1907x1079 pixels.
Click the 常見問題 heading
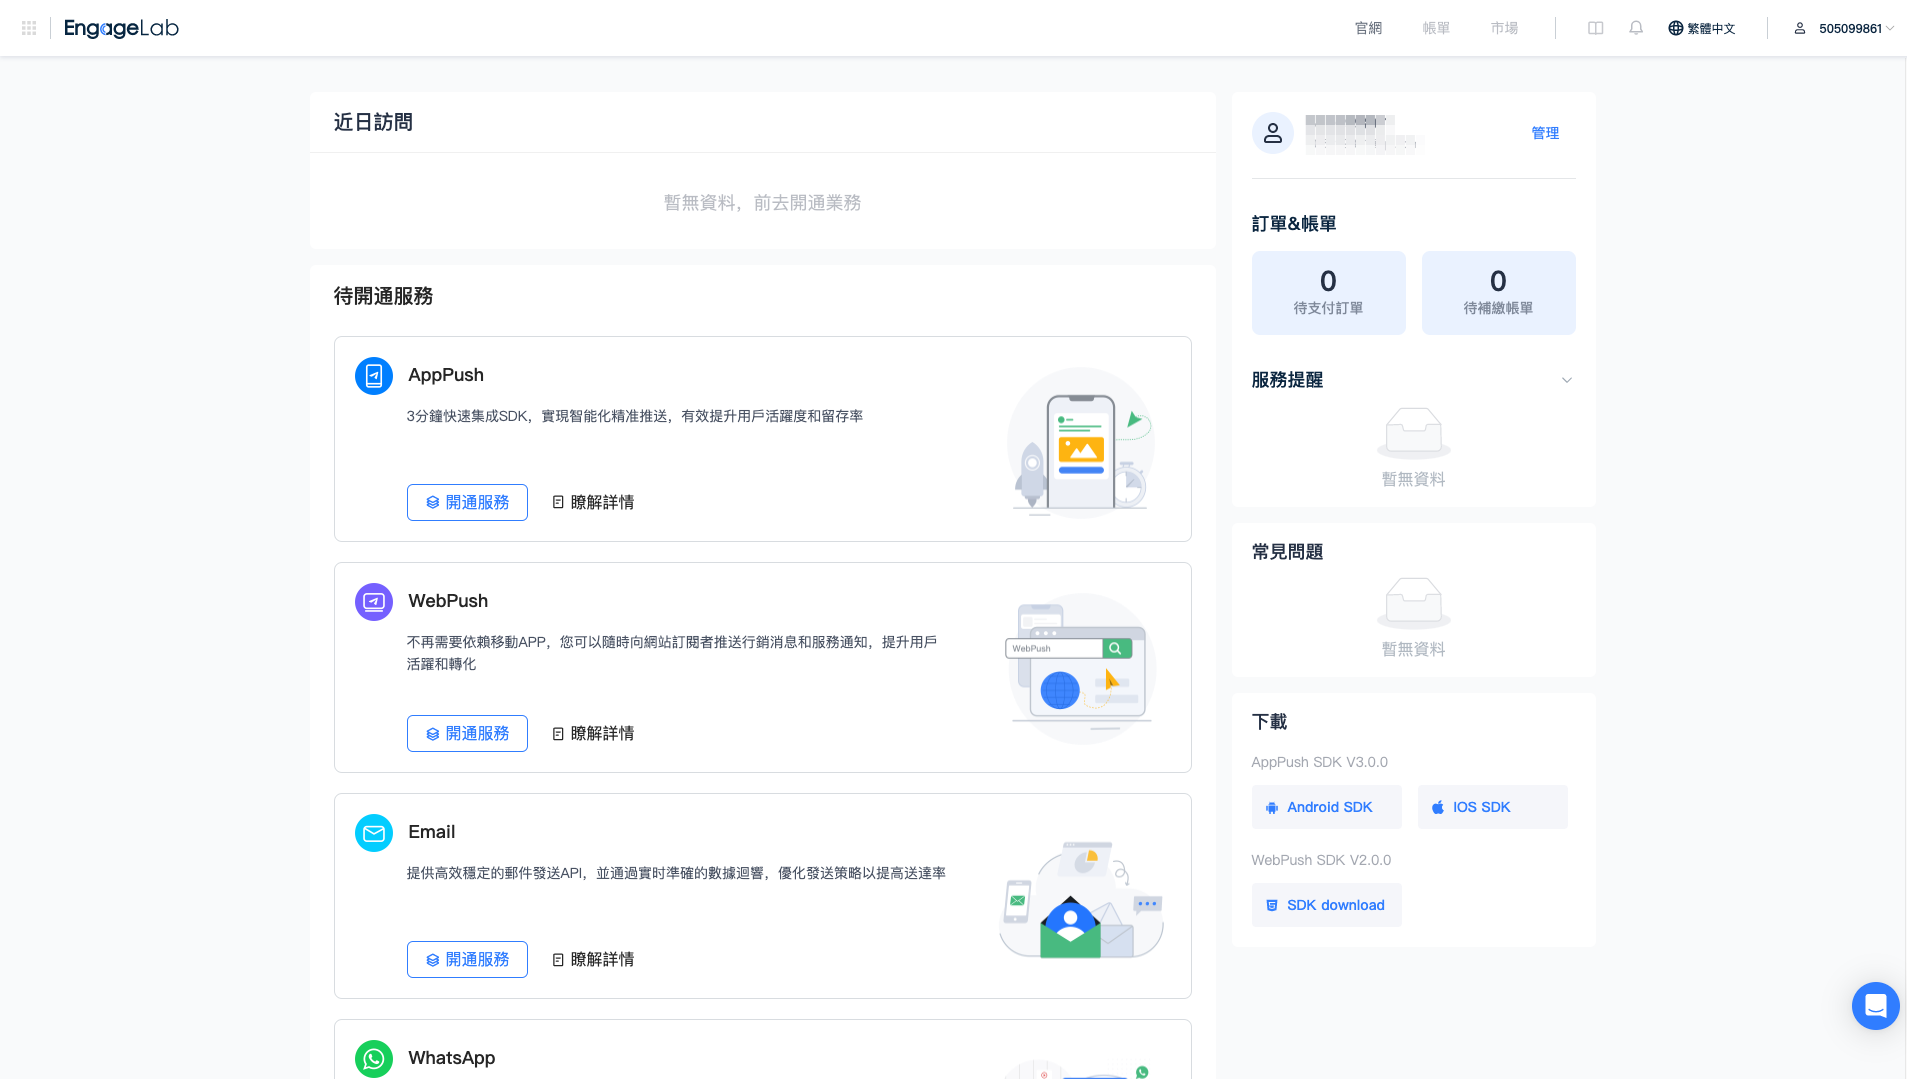[1288, 552]
